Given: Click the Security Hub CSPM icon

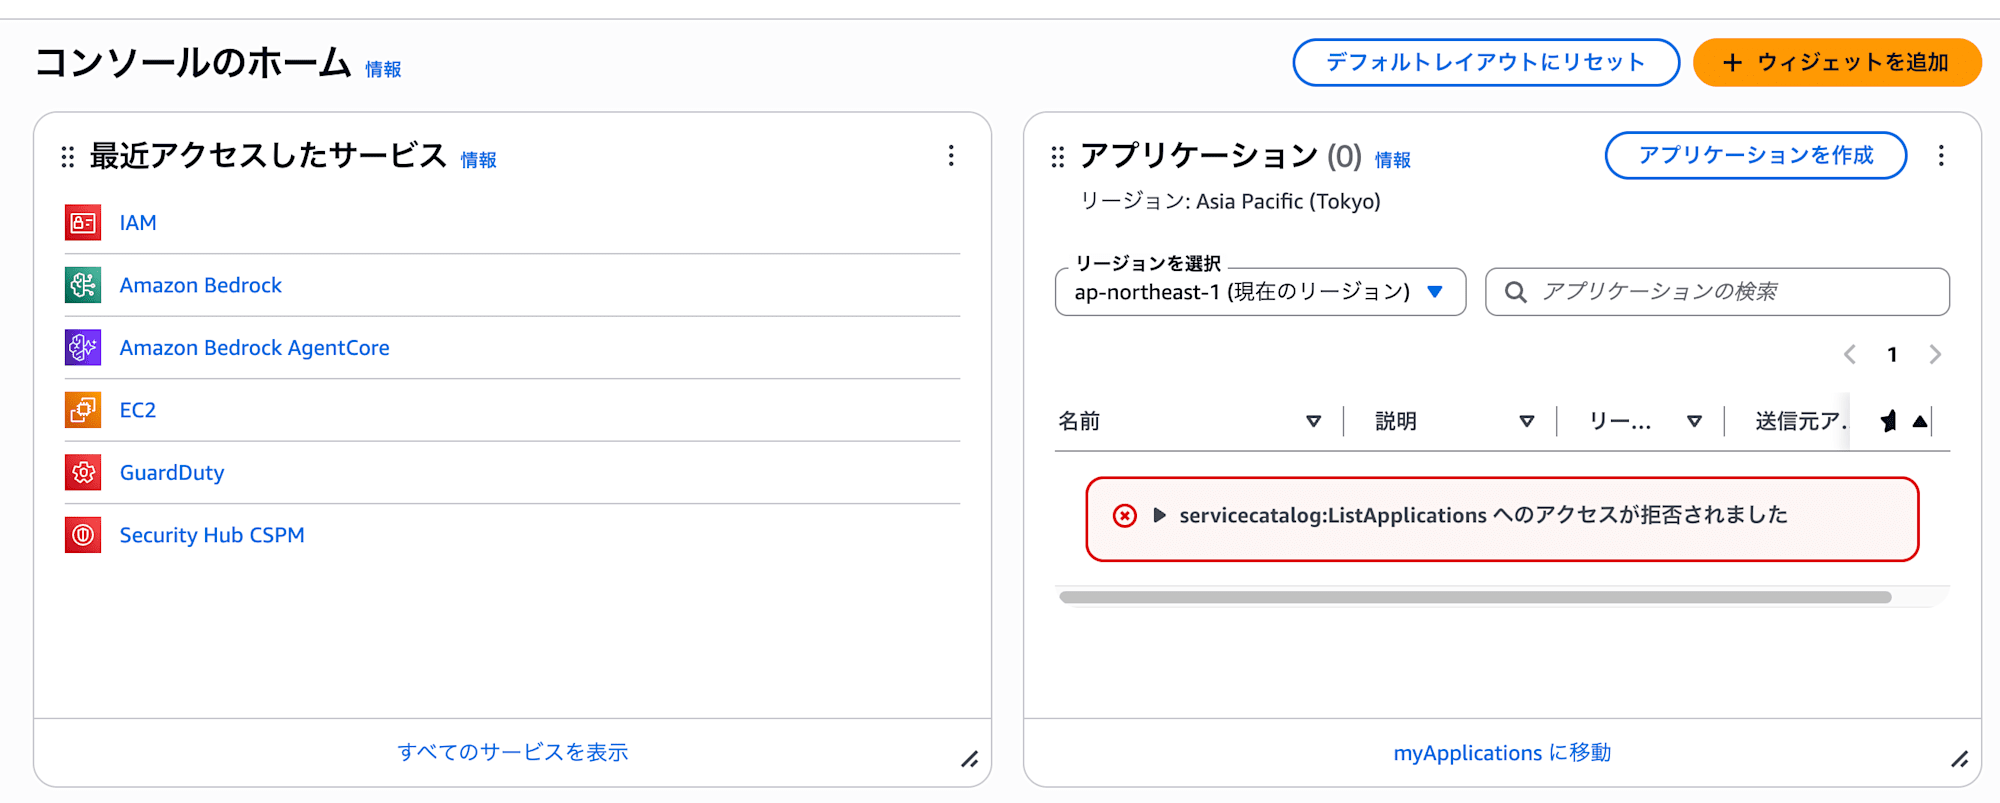Looking at the screenshot, I should (x=83, y=535).
